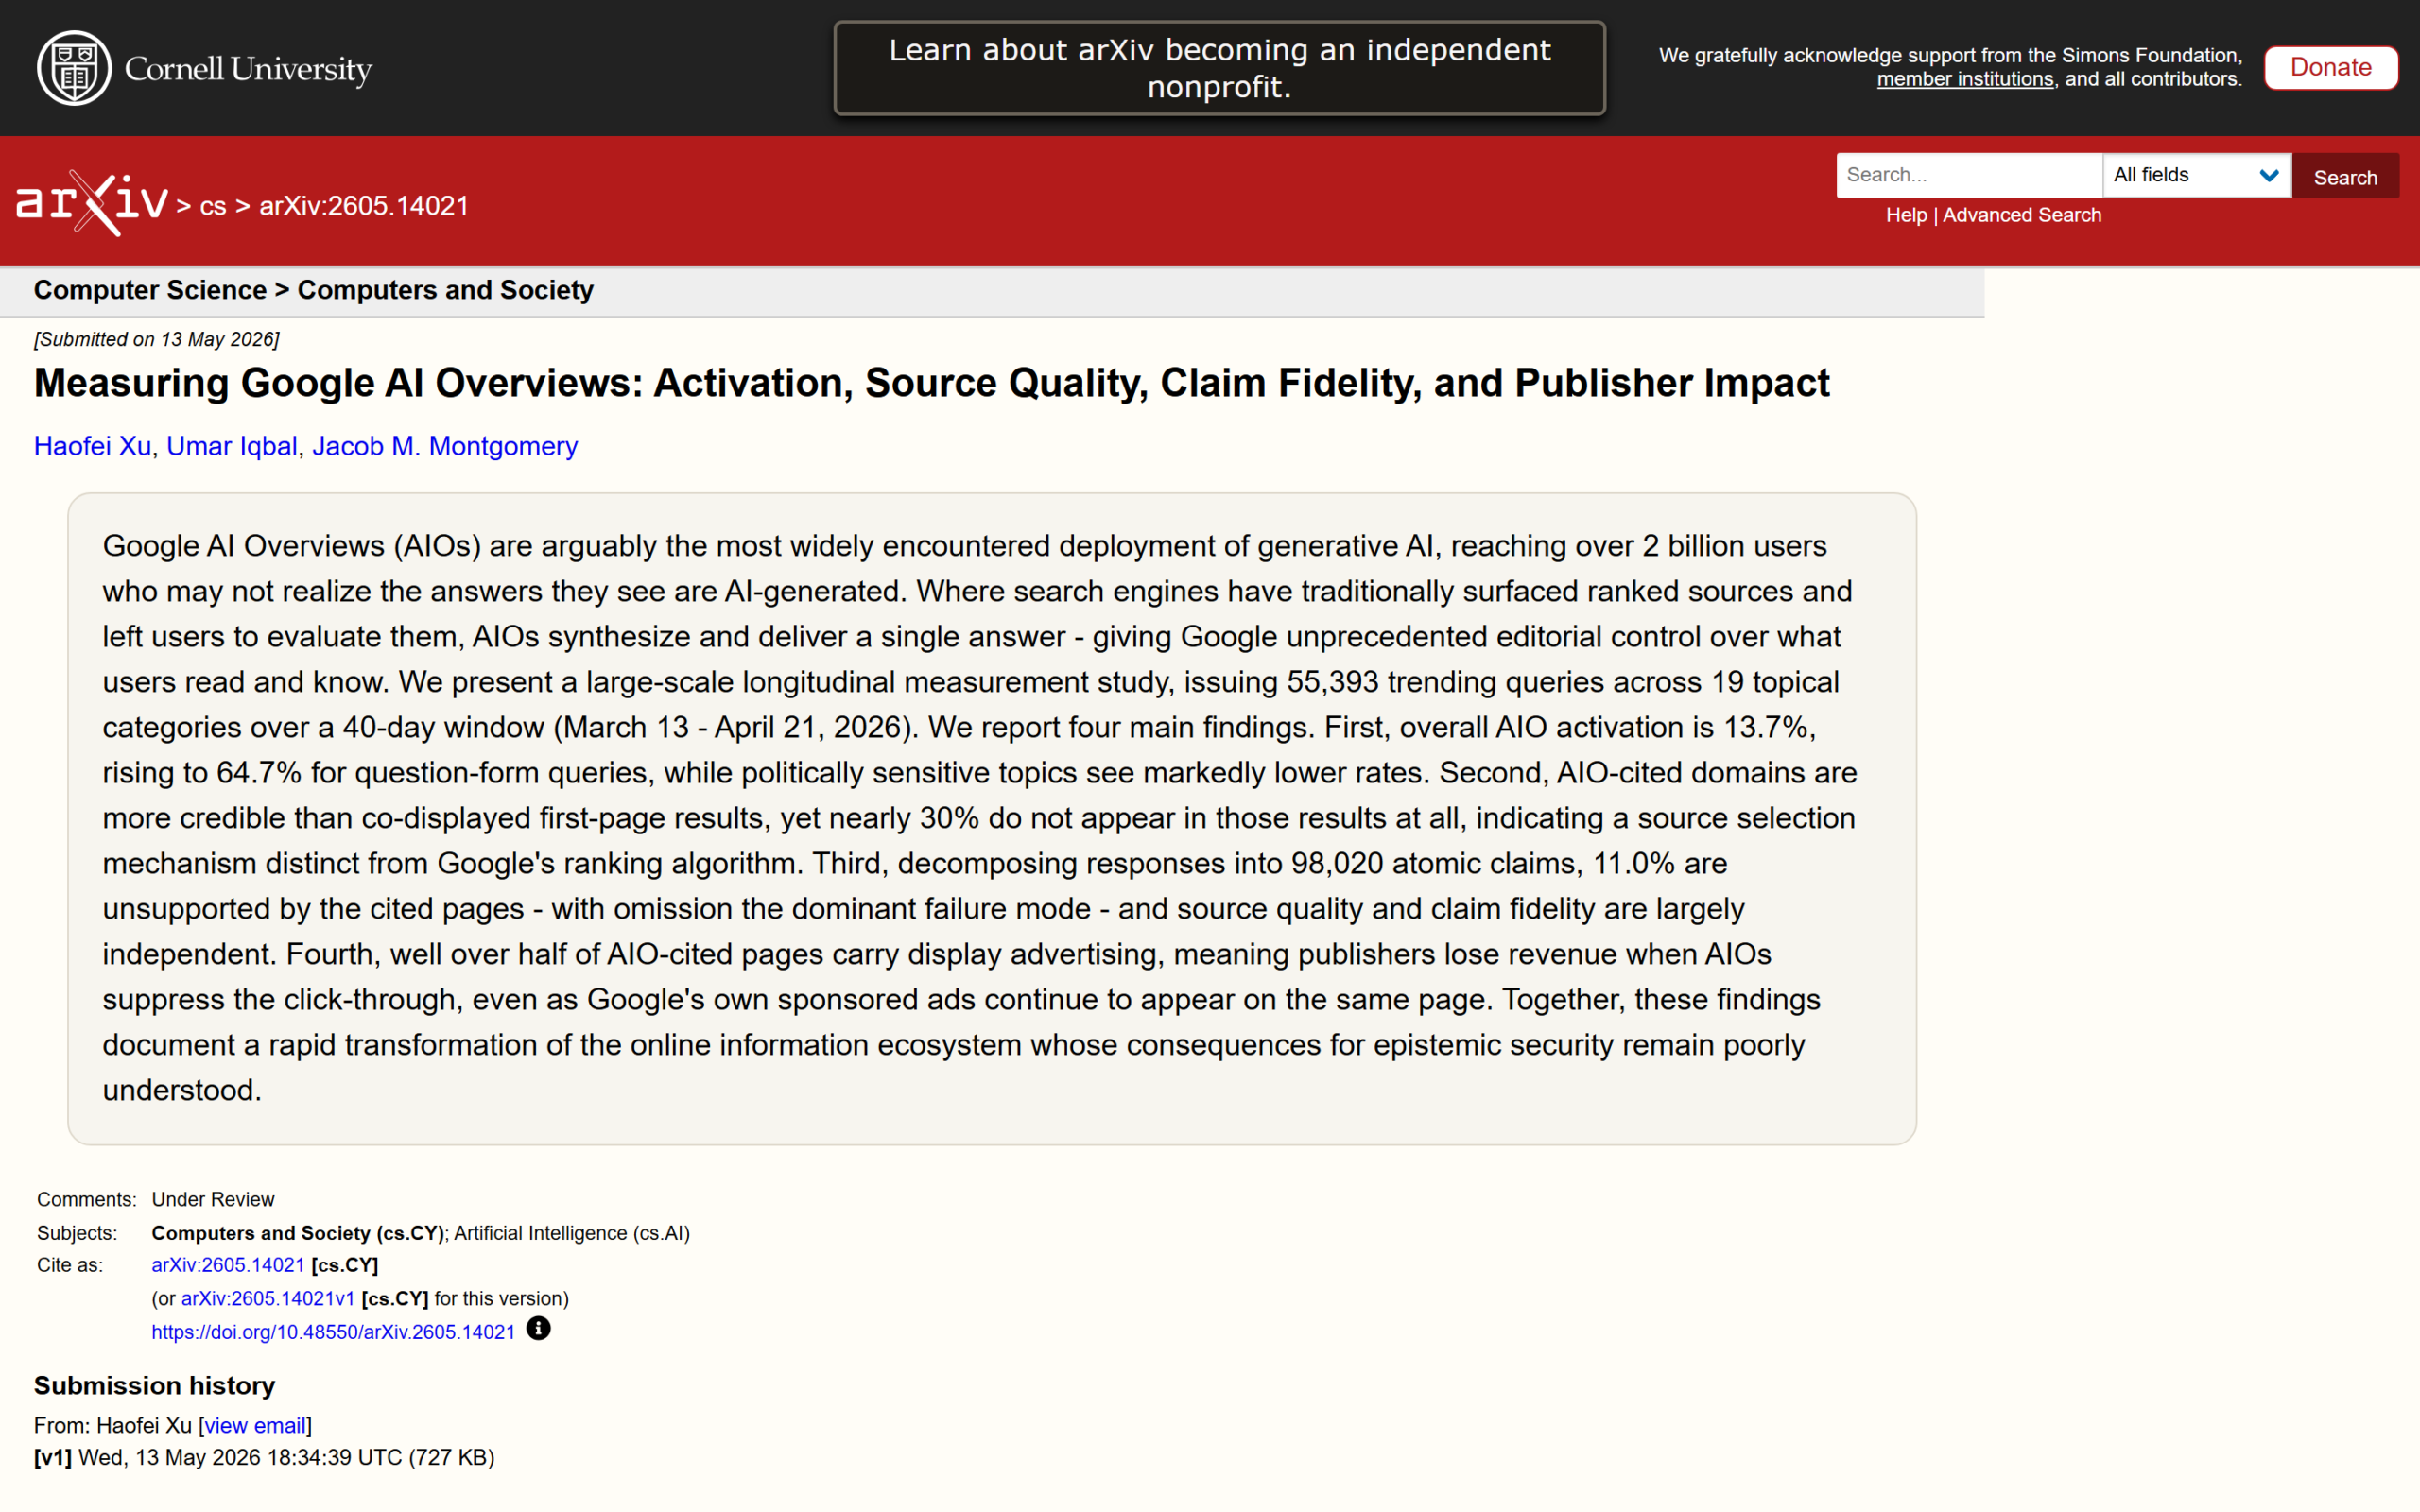Click the Cornell University logo
The image size is (2420, 1512).
point(204,68)
